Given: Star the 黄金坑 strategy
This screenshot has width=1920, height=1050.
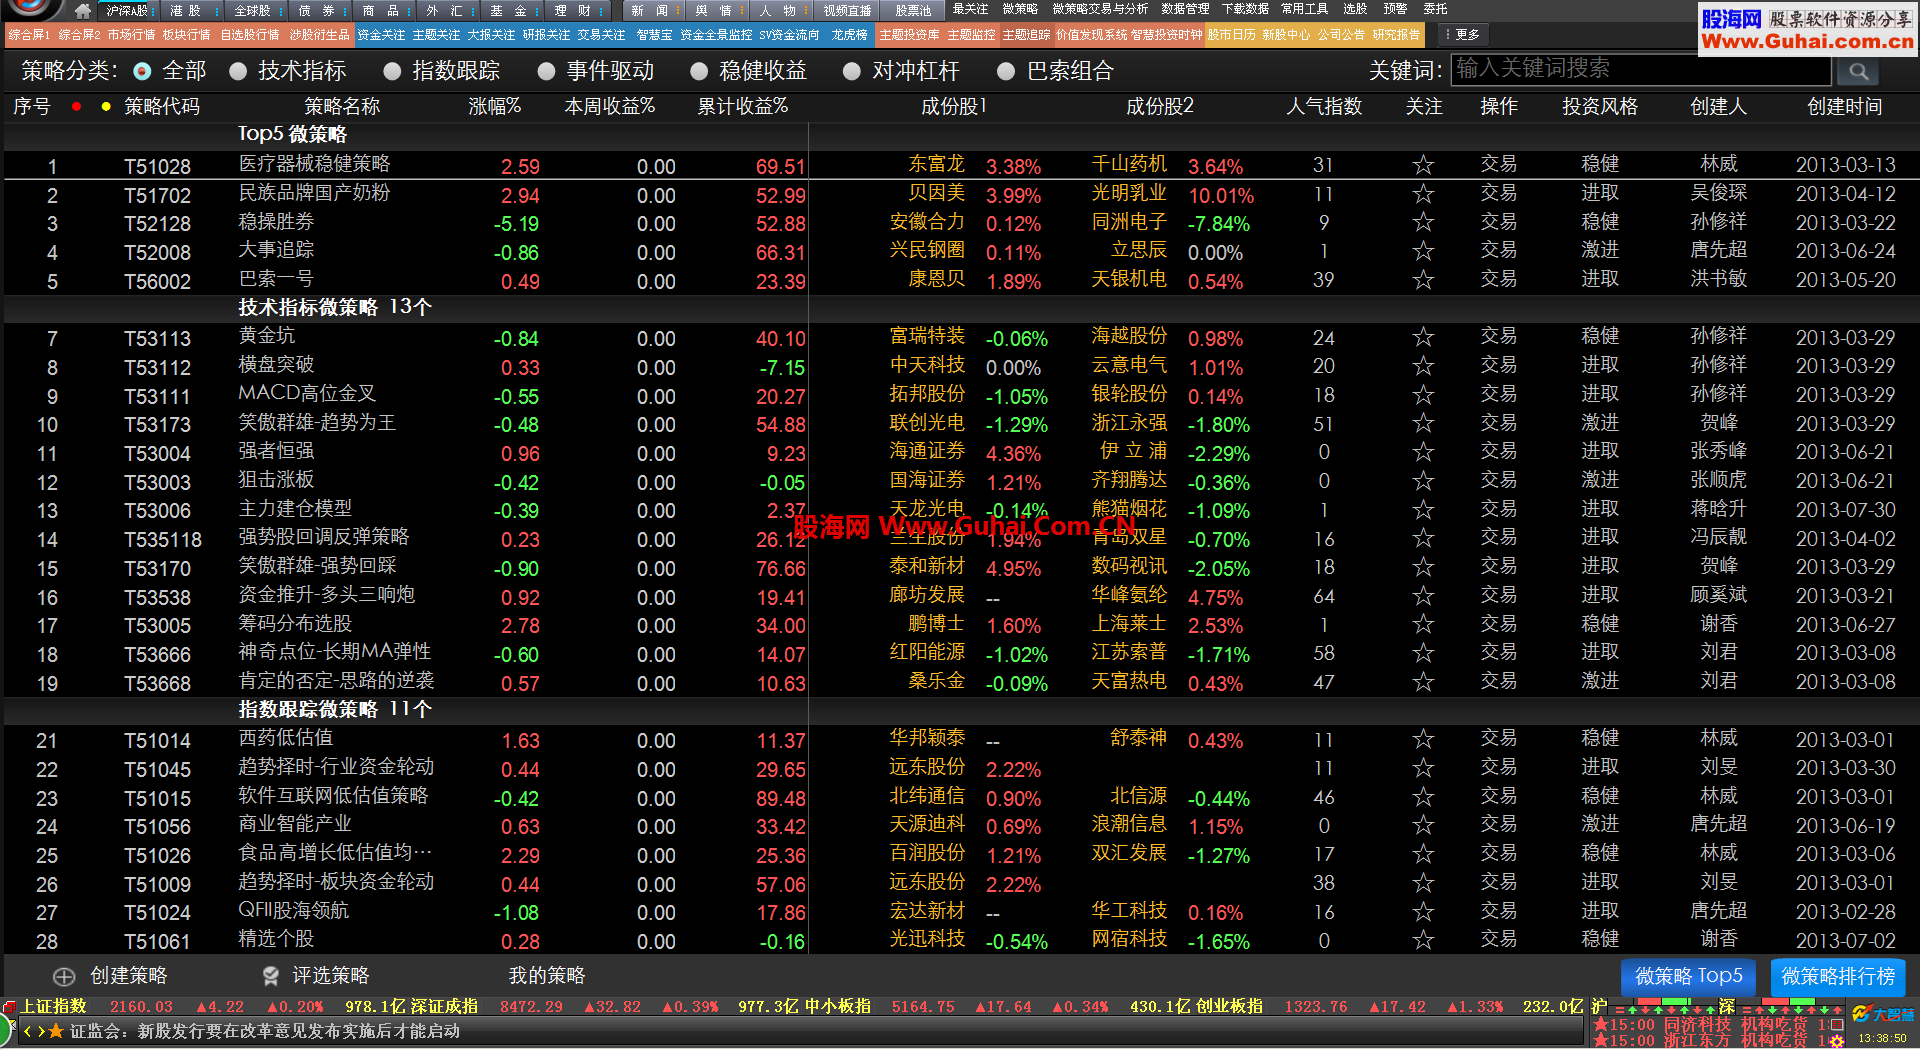Looking at the screenshot, I should pyautogui.click(x=1423, y=337).
